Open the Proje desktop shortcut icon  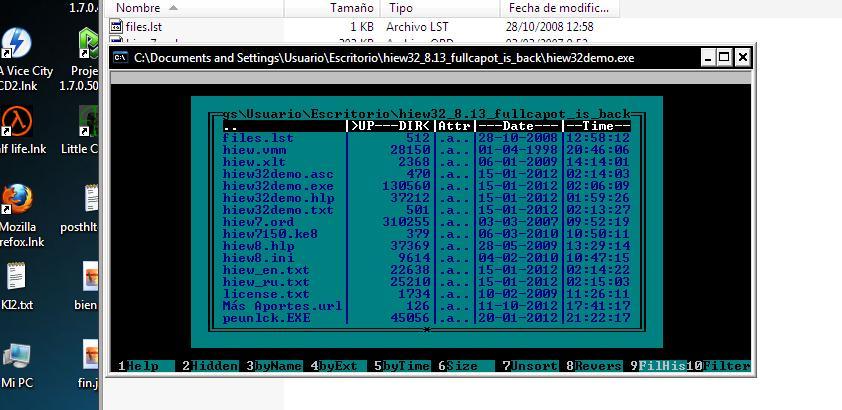(89, 43)
